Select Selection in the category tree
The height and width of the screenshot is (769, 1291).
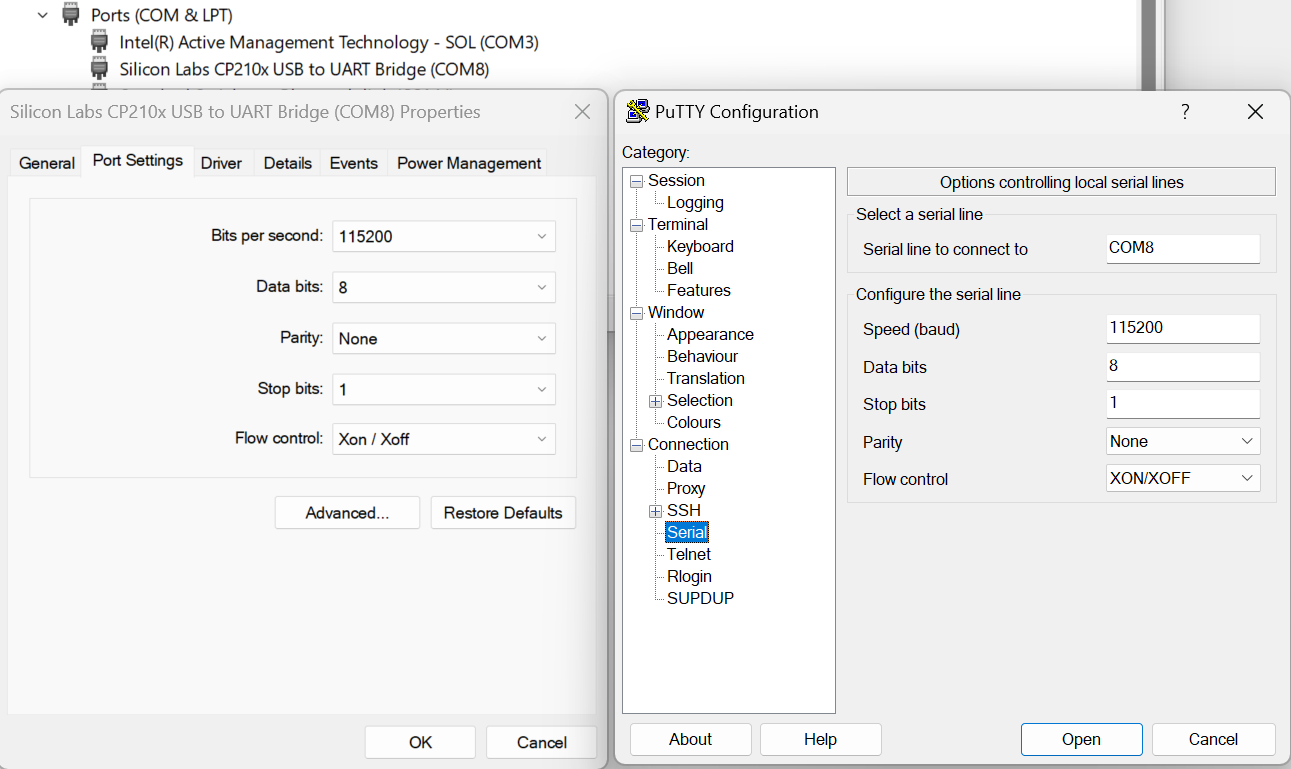coord(700,401)
